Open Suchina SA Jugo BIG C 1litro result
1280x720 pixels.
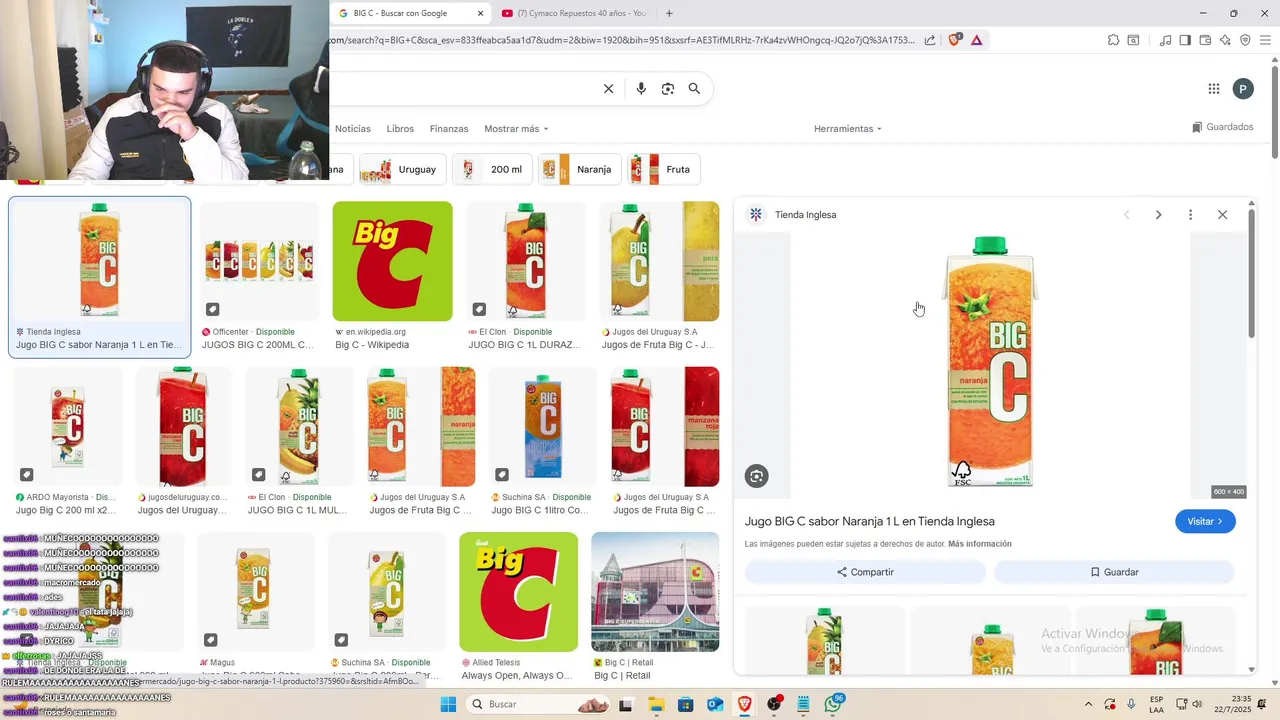(x=543, y=441)
